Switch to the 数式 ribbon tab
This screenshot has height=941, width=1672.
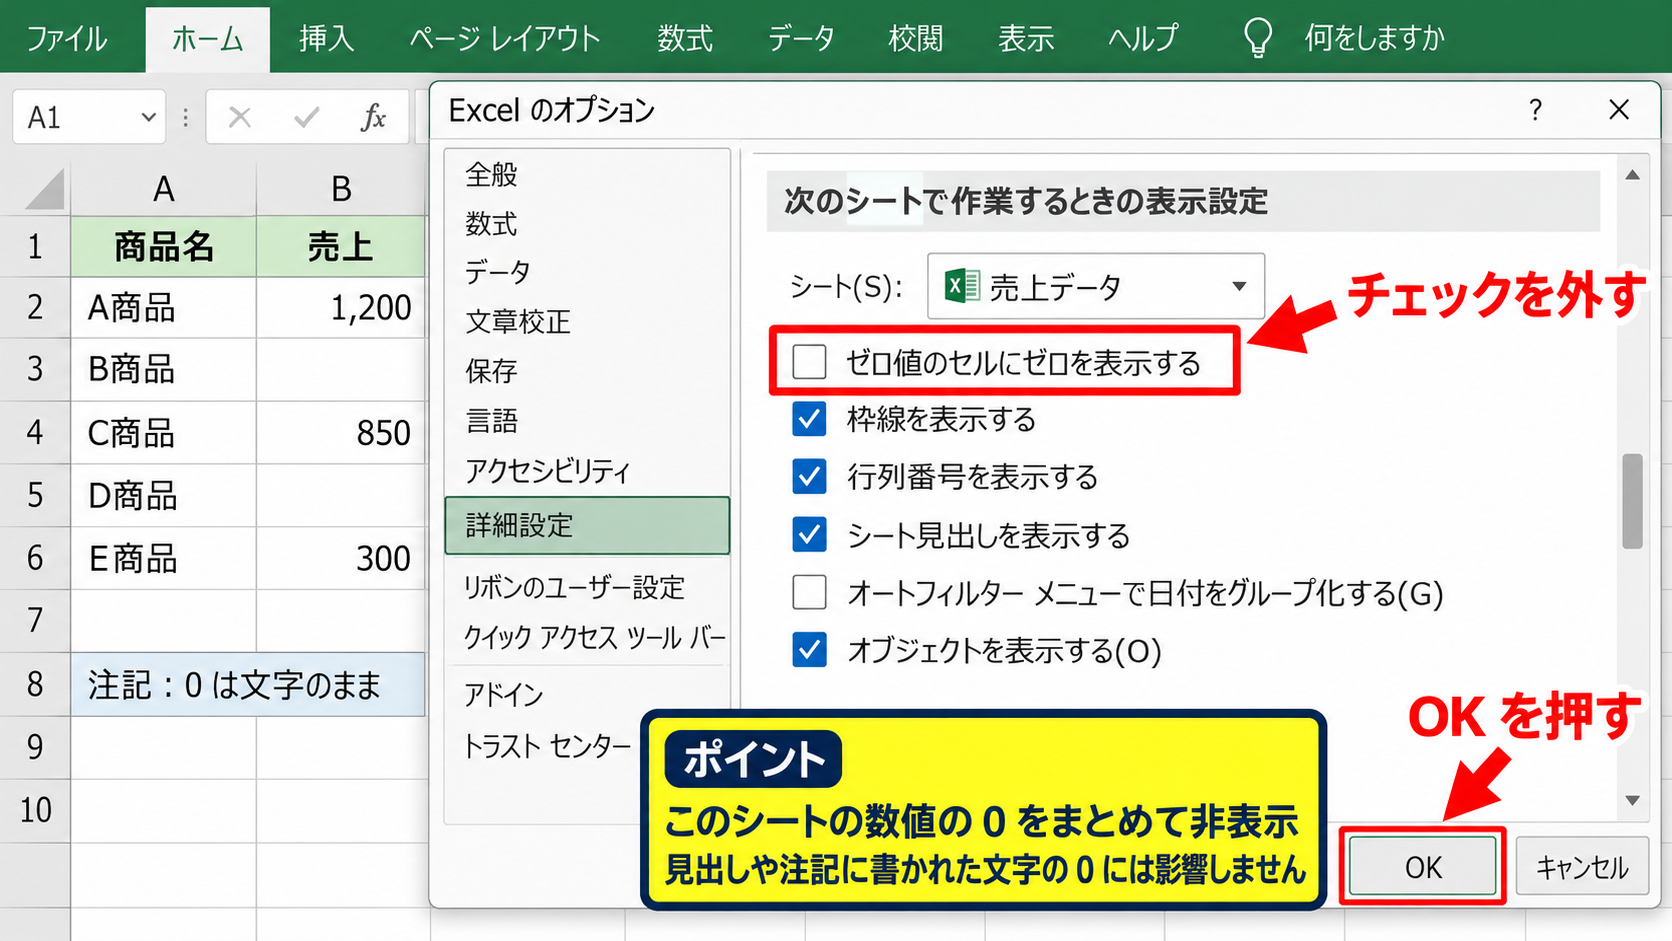click(x=685, y=38)
